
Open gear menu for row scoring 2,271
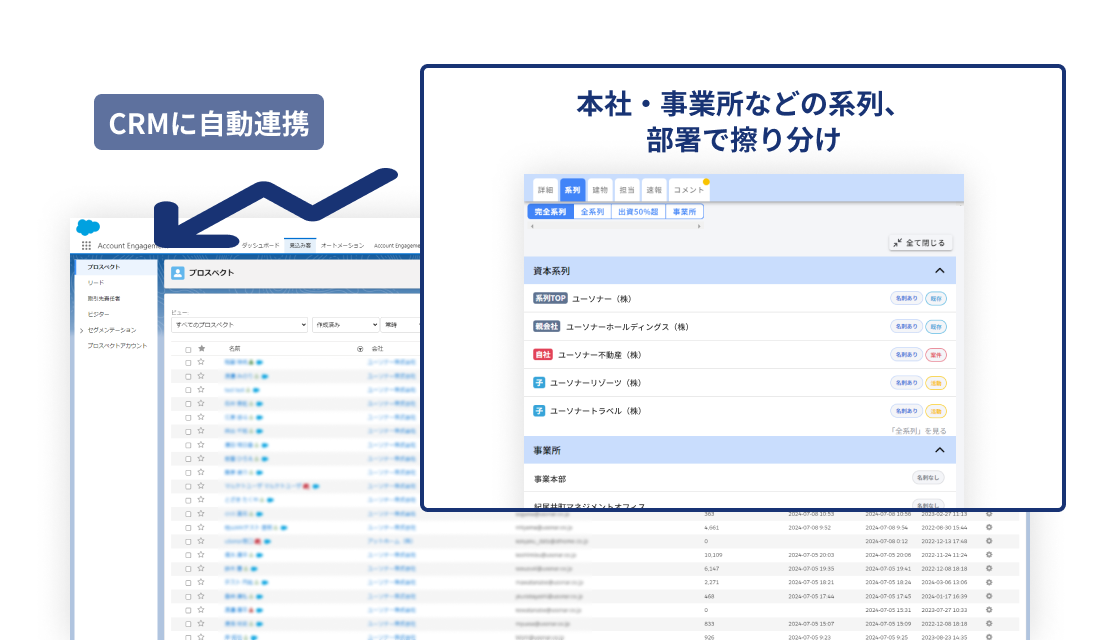[989, 582]
